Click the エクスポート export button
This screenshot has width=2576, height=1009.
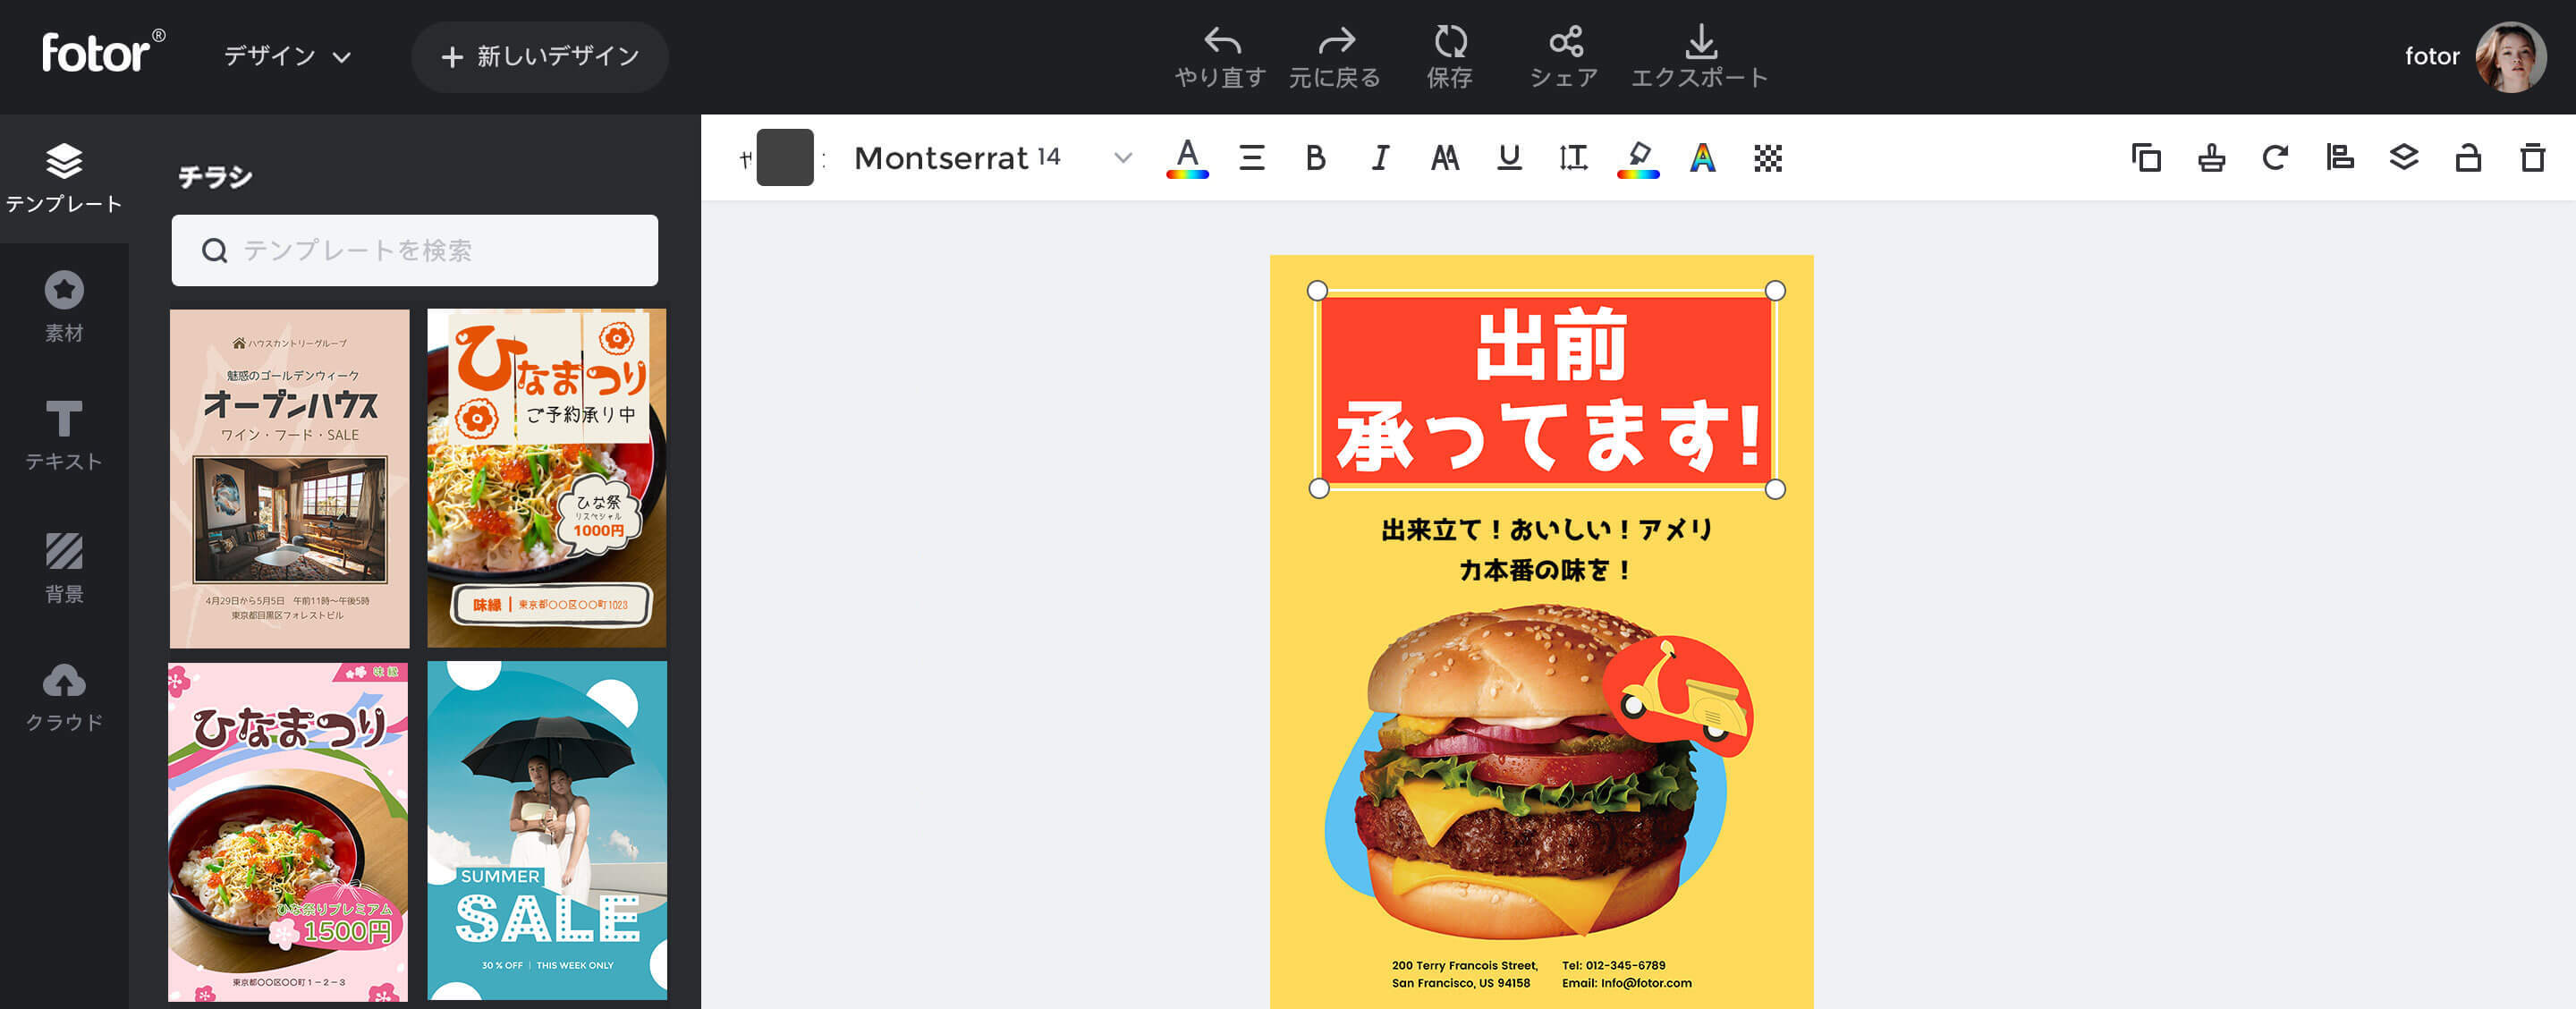(1702, 55)
